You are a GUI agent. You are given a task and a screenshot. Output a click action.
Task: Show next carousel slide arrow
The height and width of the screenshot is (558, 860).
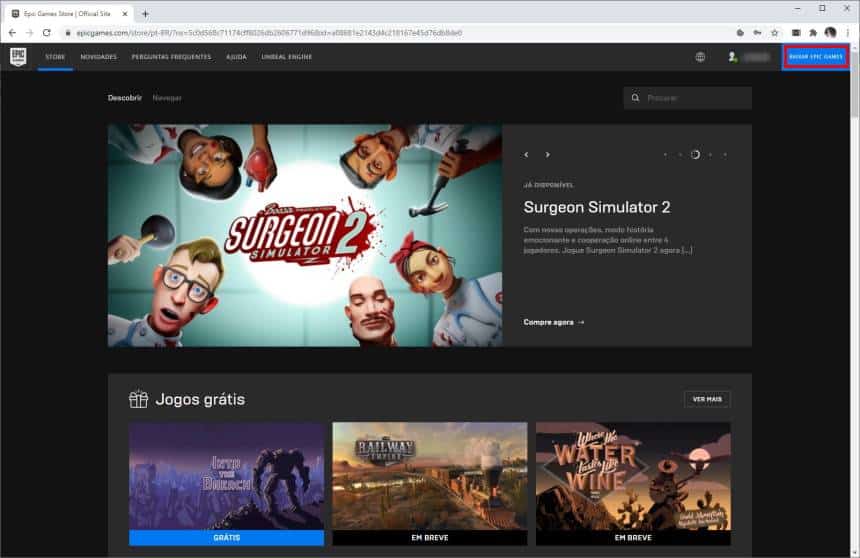[x=547, y=155]
